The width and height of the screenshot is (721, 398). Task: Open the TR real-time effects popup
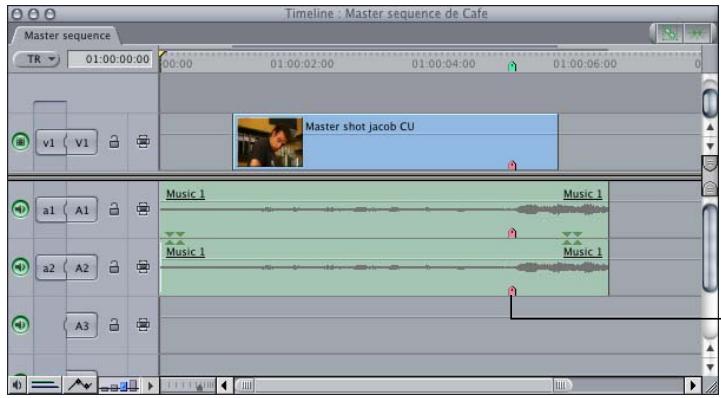[x=36, y=59]
